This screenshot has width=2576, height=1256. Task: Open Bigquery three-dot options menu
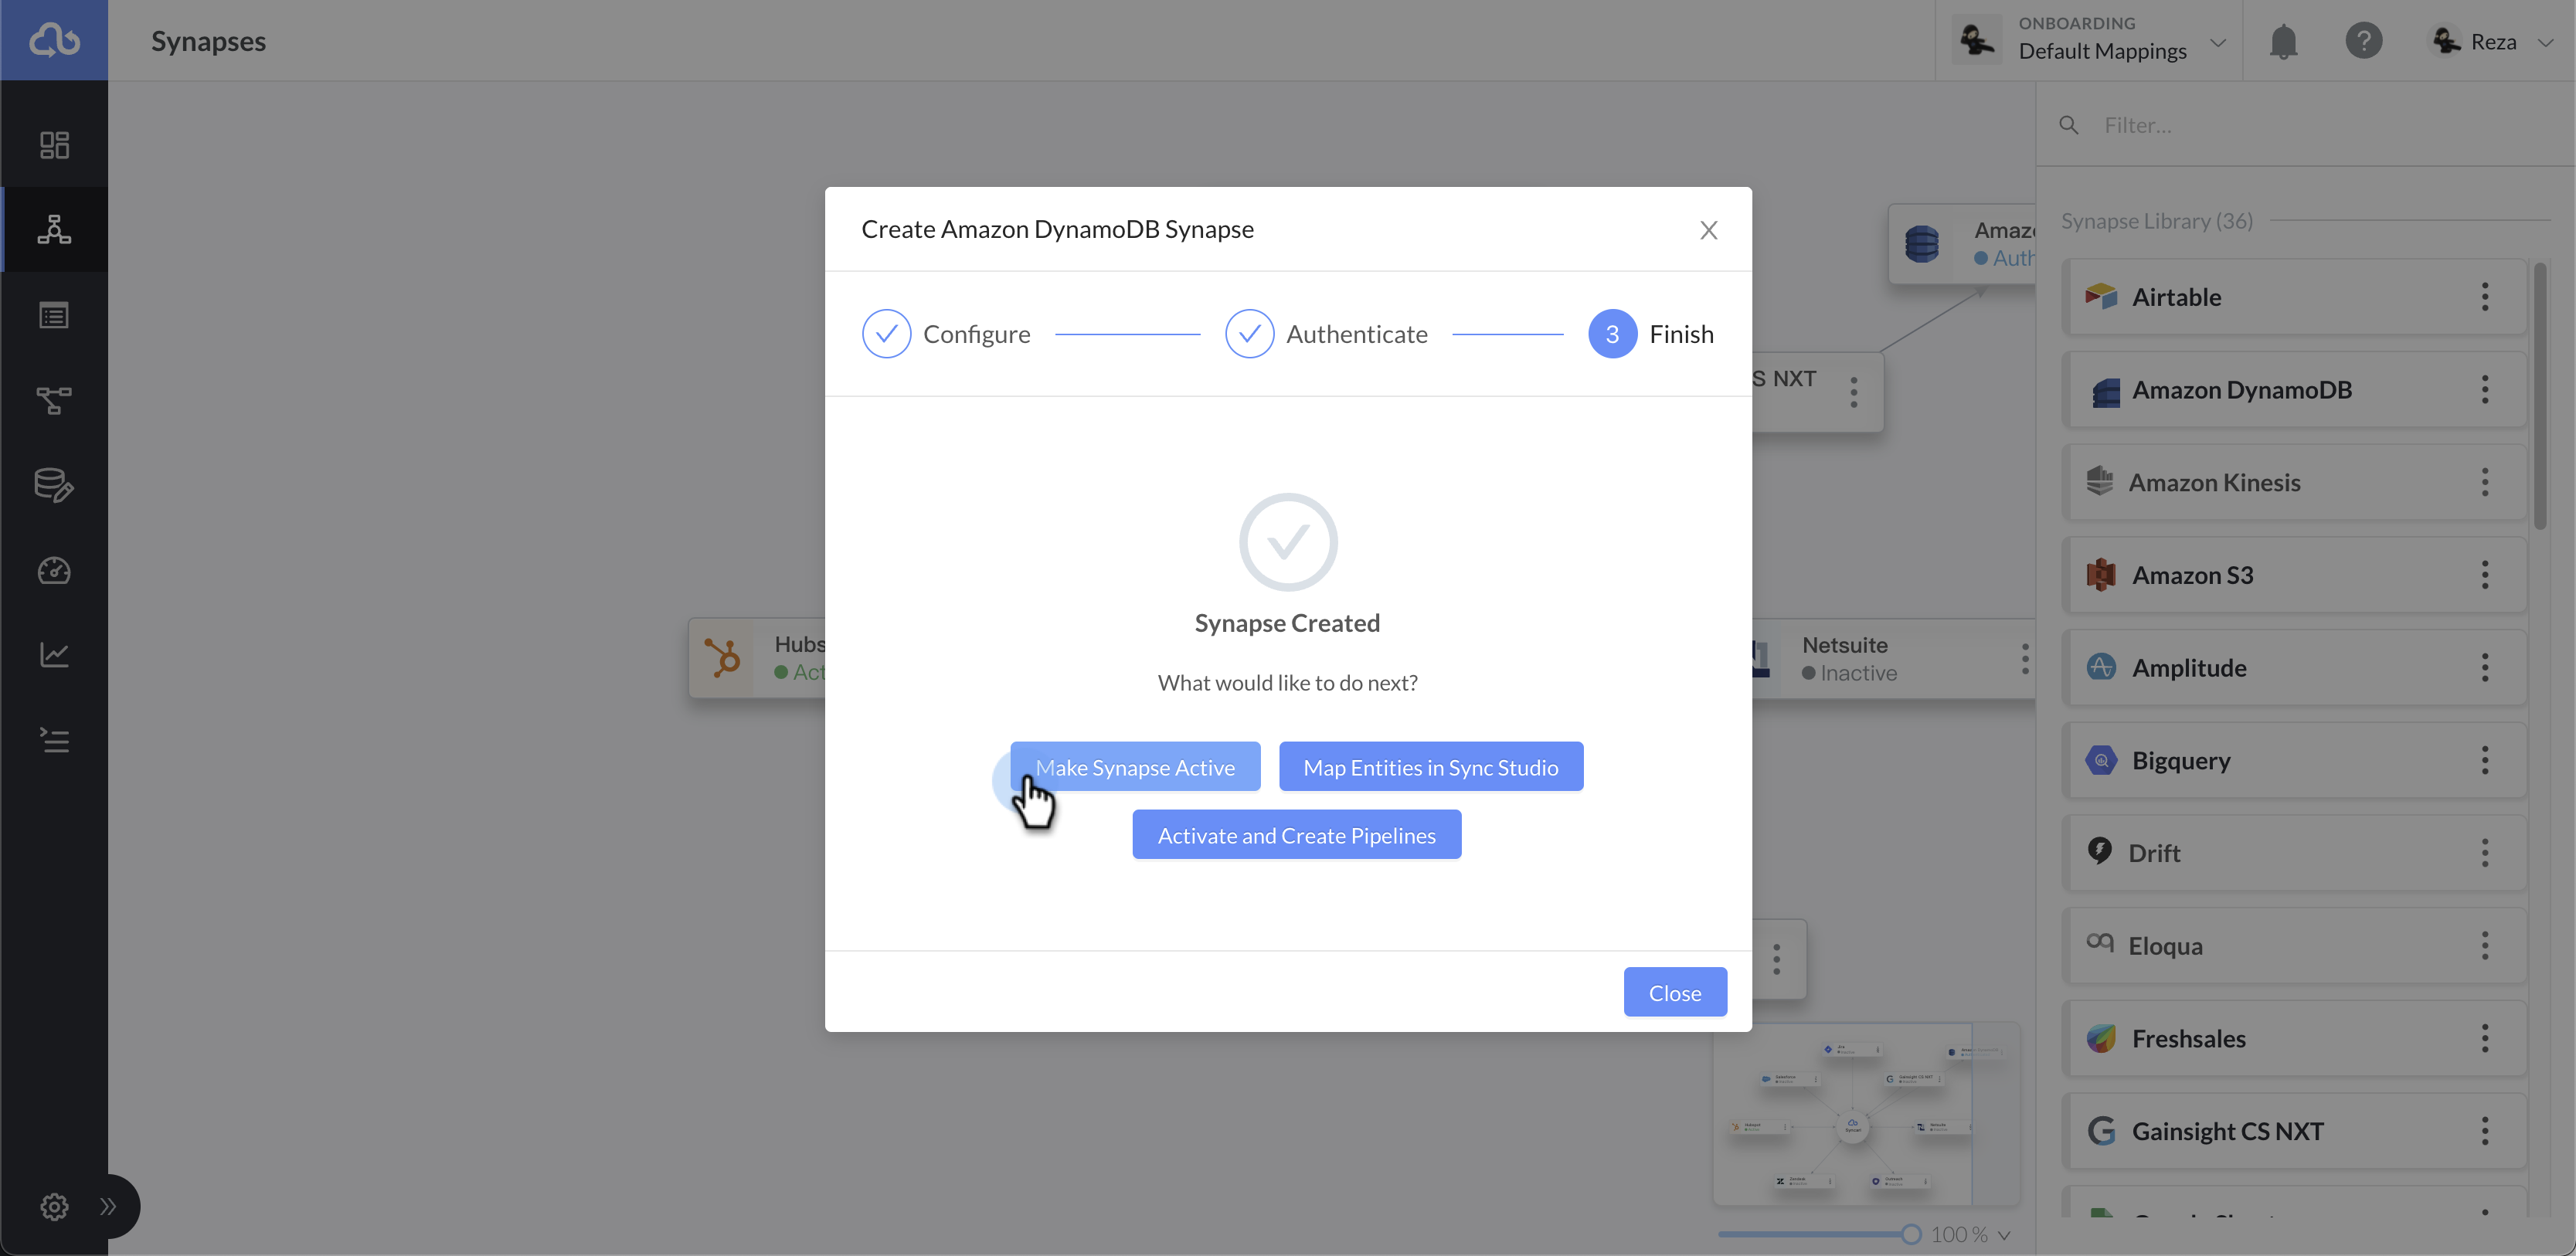pos(2485,760)
